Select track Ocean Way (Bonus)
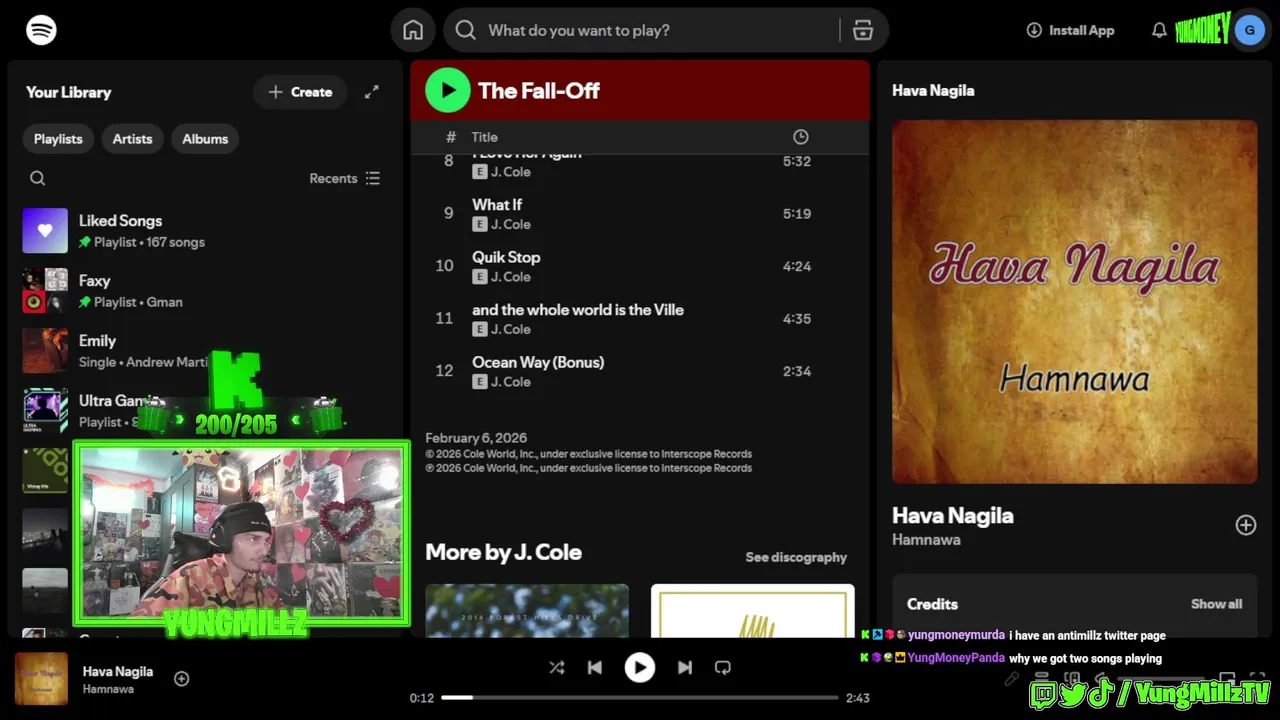The height and width of the screenshot is (720, 1280). click(x=640, y=371)
